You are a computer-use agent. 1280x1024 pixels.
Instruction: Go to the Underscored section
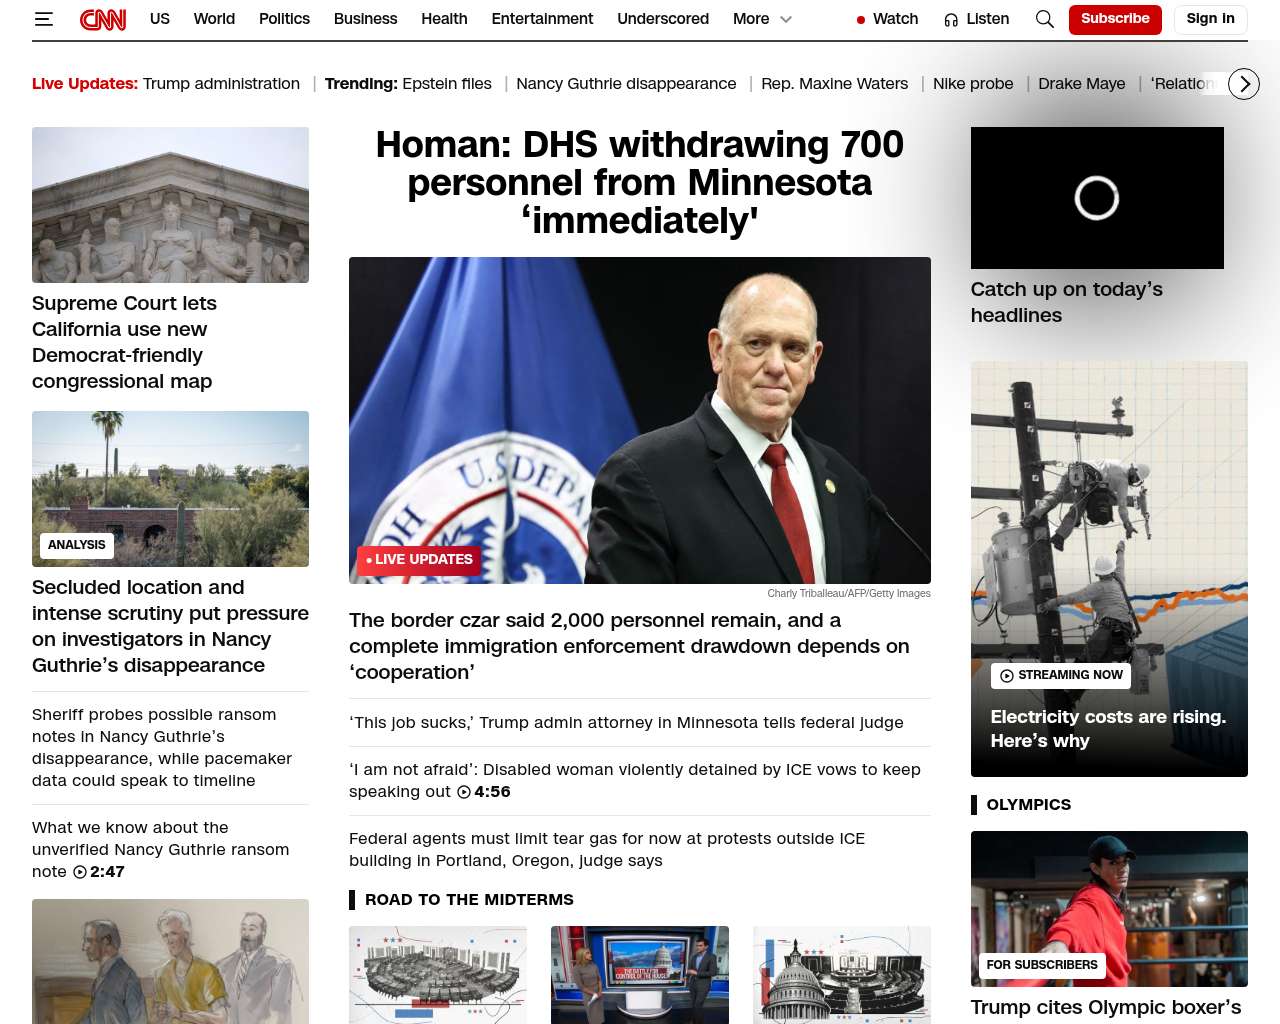coord(663,19)
